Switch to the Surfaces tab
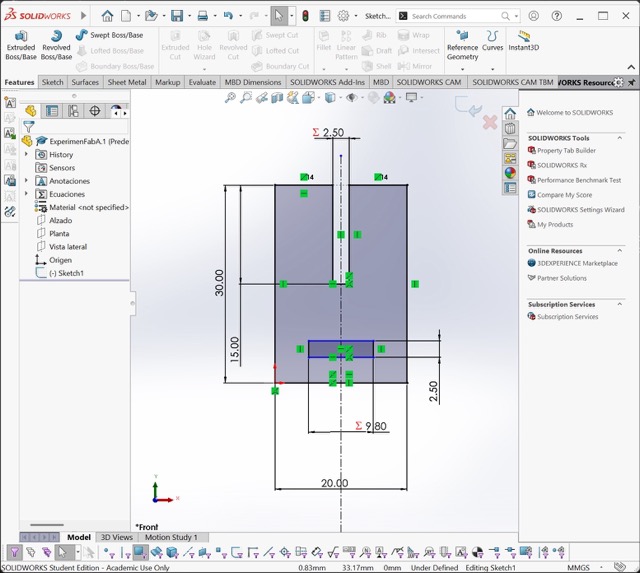The height and width of the screenshot is (573, 640). 85,82
